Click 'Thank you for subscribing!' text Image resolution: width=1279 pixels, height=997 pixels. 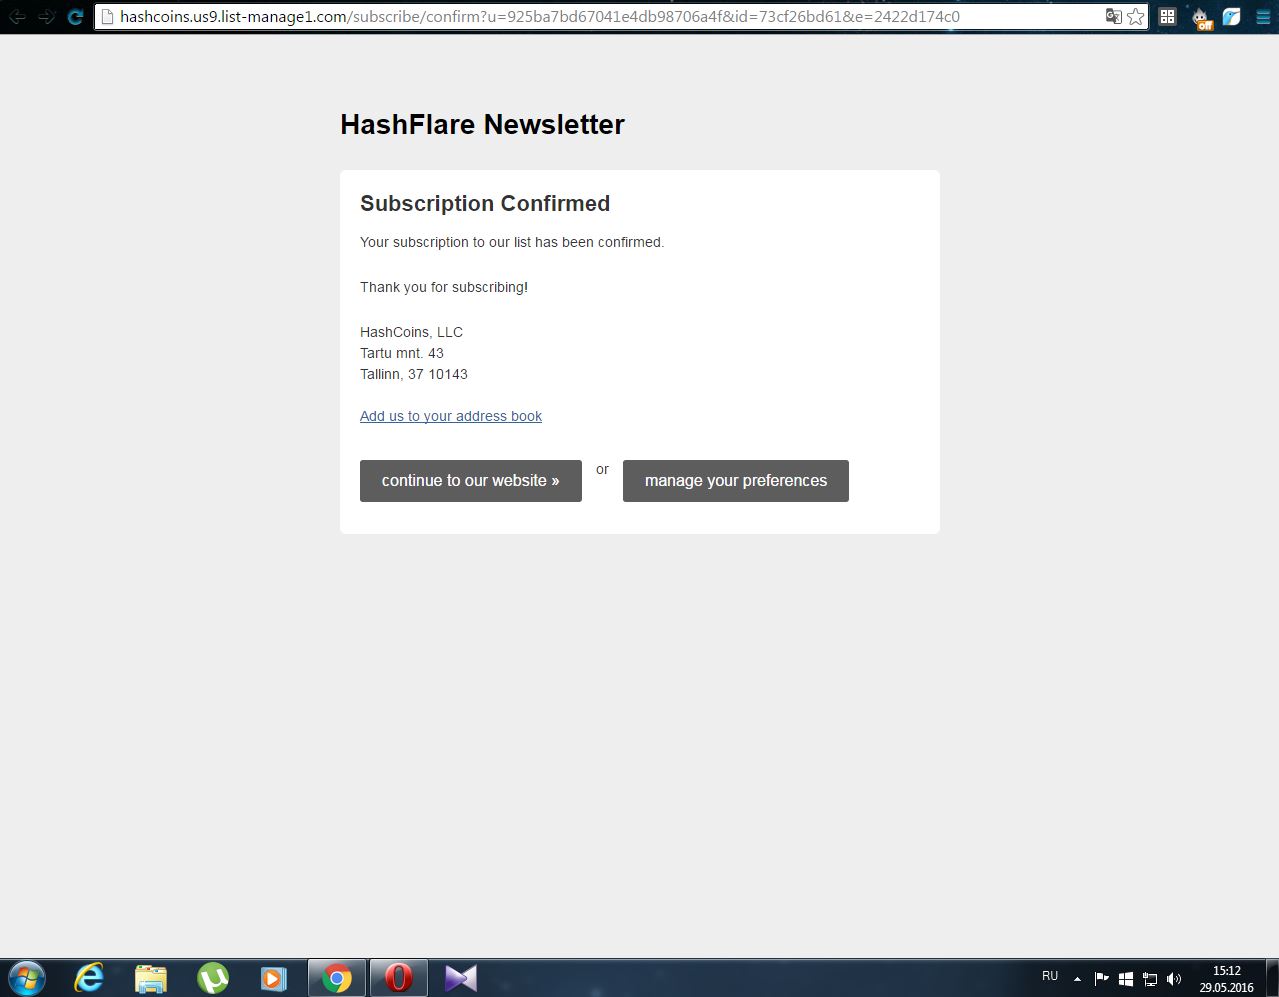[444, 287]
